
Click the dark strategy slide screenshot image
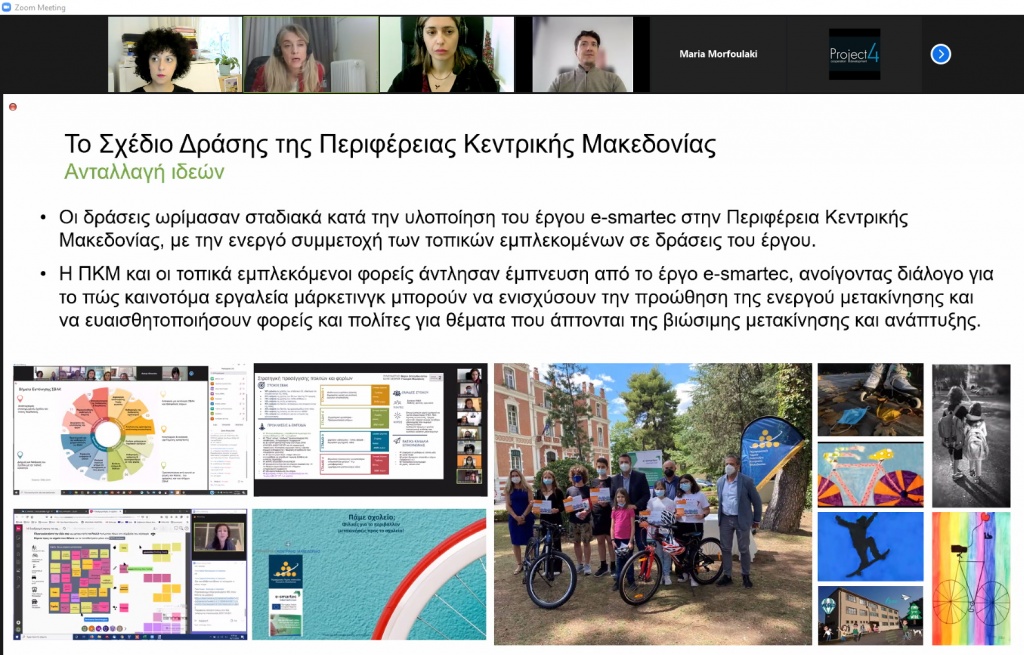point(370,430)
